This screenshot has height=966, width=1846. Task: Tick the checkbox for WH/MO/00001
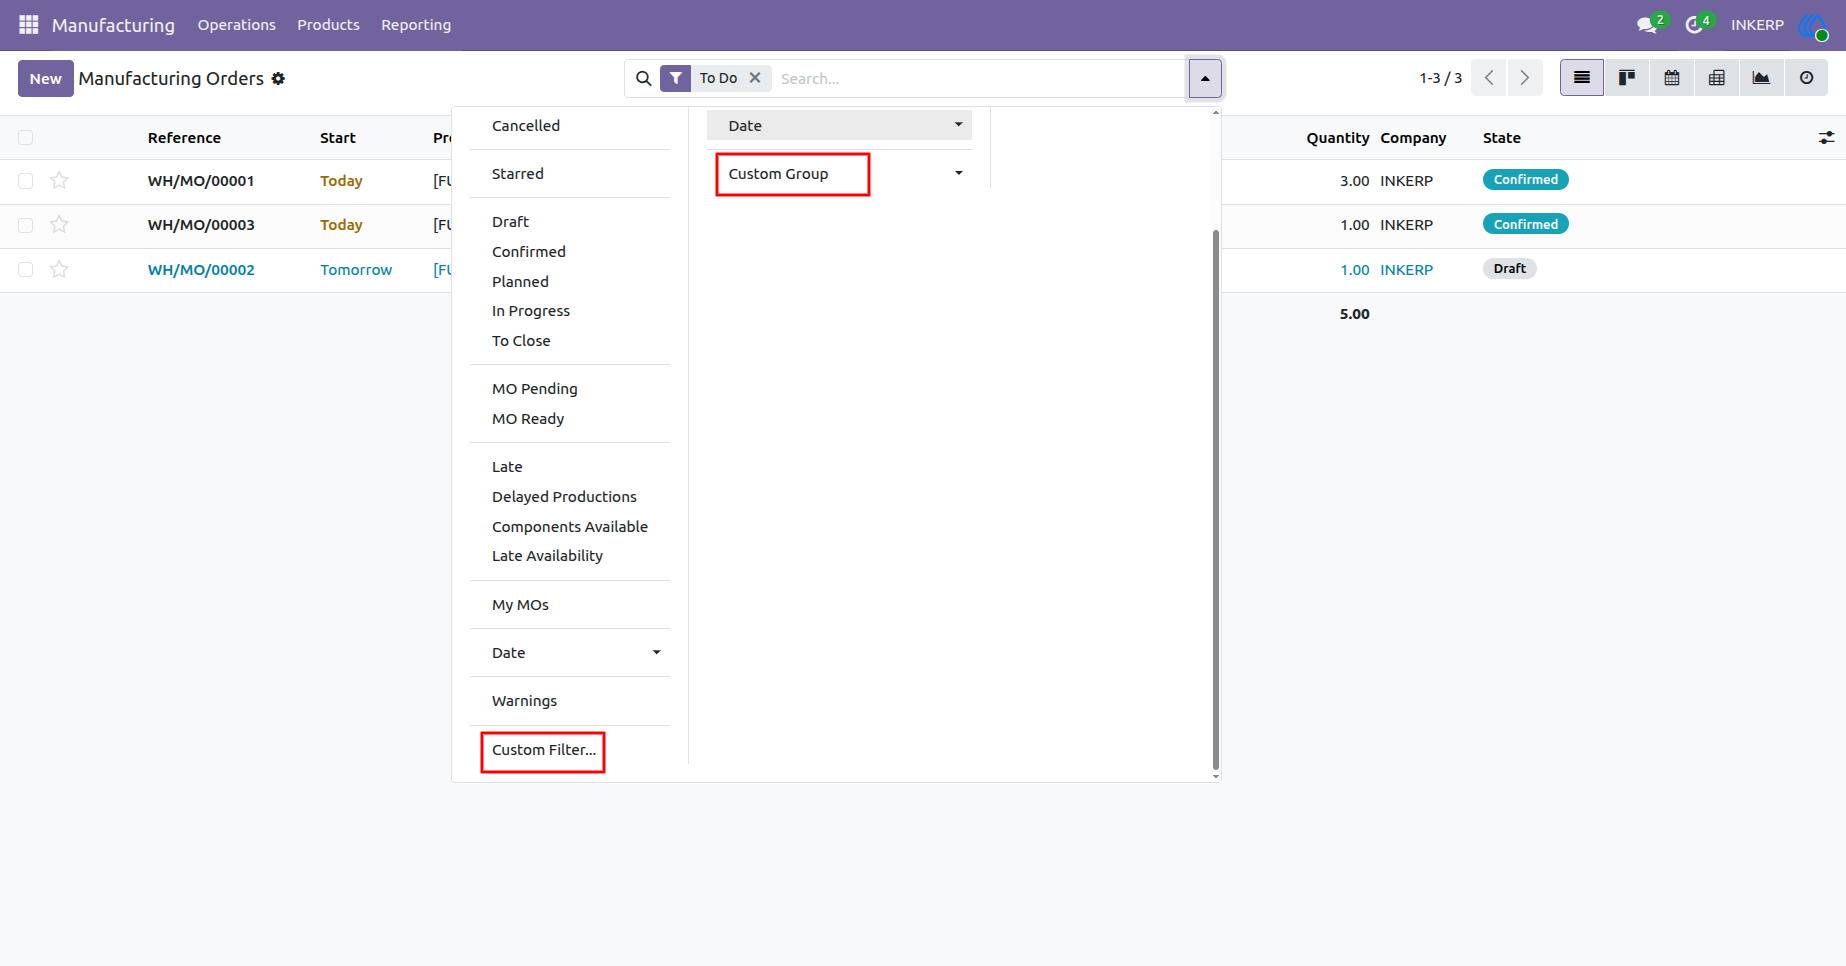point(26,181)
